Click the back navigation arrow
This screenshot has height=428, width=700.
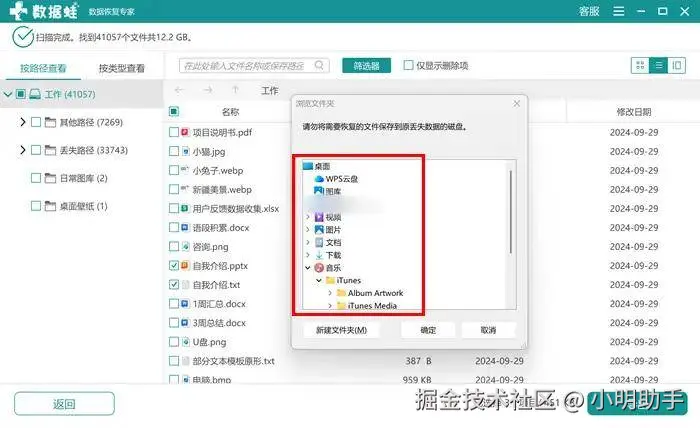pyautogui.click(x=179, y=90)
